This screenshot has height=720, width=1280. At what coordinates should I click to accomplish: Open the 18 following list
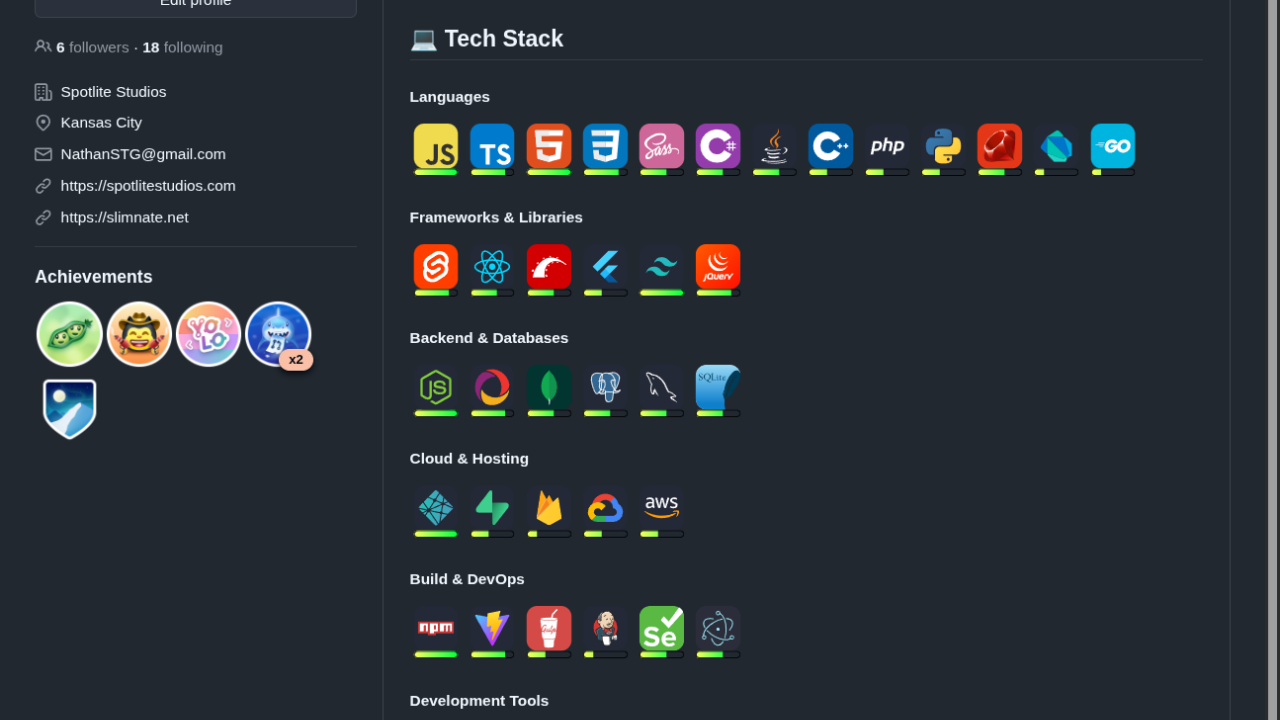coord(182,47)
